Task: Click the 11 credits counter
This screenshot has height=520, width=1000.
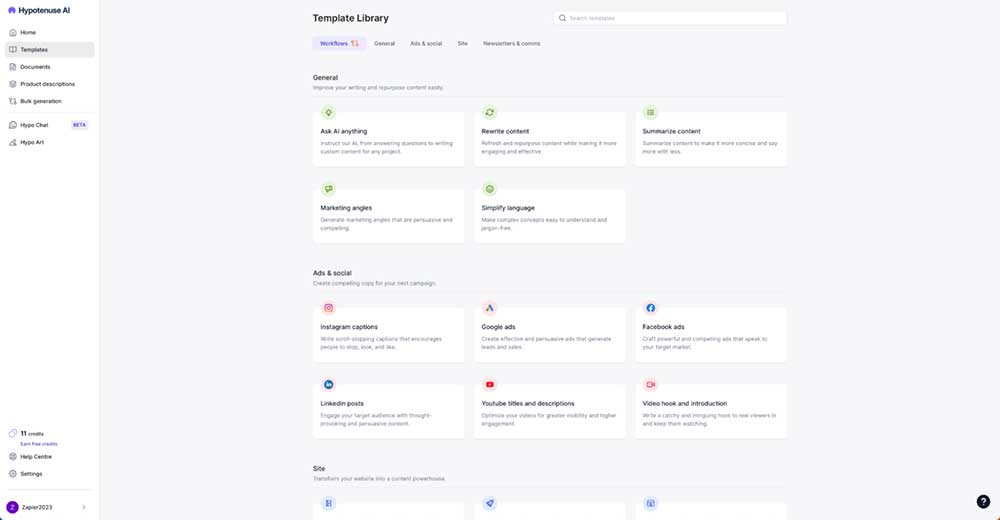Action: 32,433
